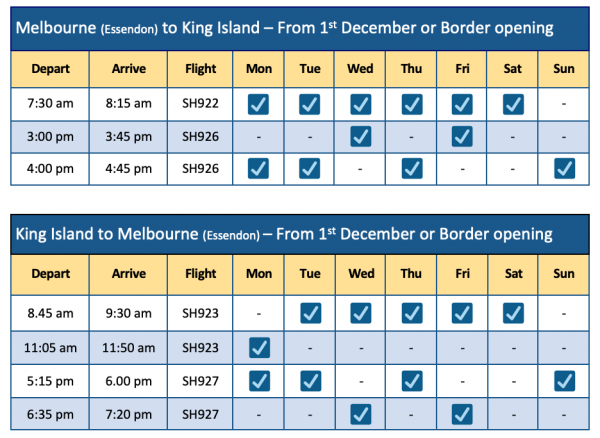
Task: Click the SH922 flight number cell
Action: (200, 103)
